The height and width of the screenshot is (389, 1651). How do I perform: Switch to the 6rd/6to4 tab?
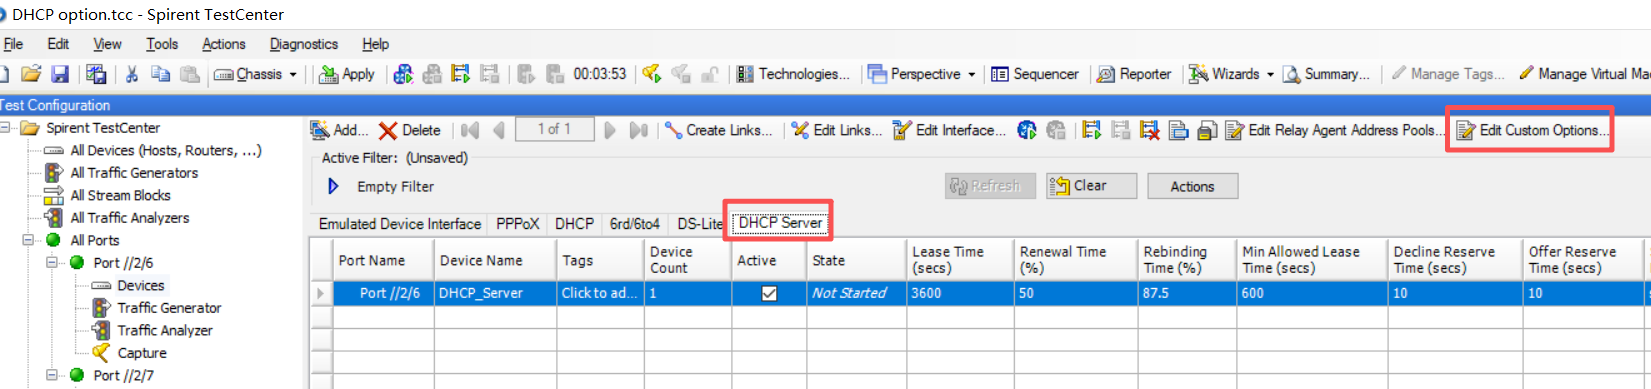635,224
